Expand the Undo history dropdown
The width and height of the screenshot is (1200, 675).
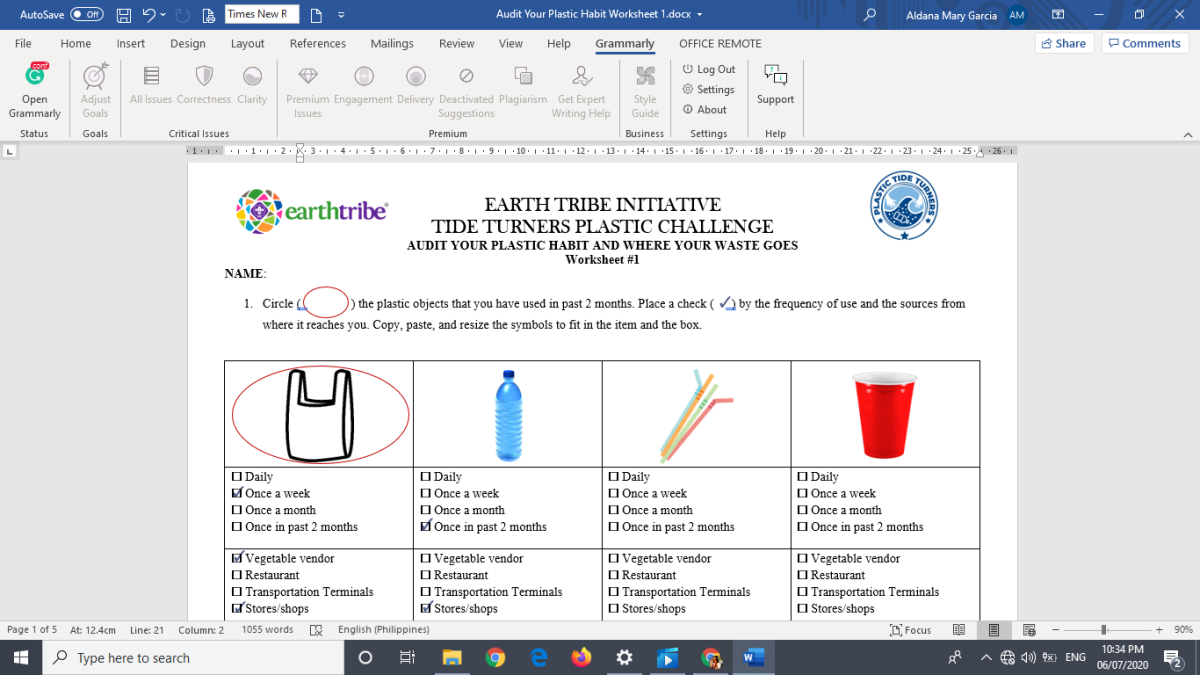tap(164, 14)
